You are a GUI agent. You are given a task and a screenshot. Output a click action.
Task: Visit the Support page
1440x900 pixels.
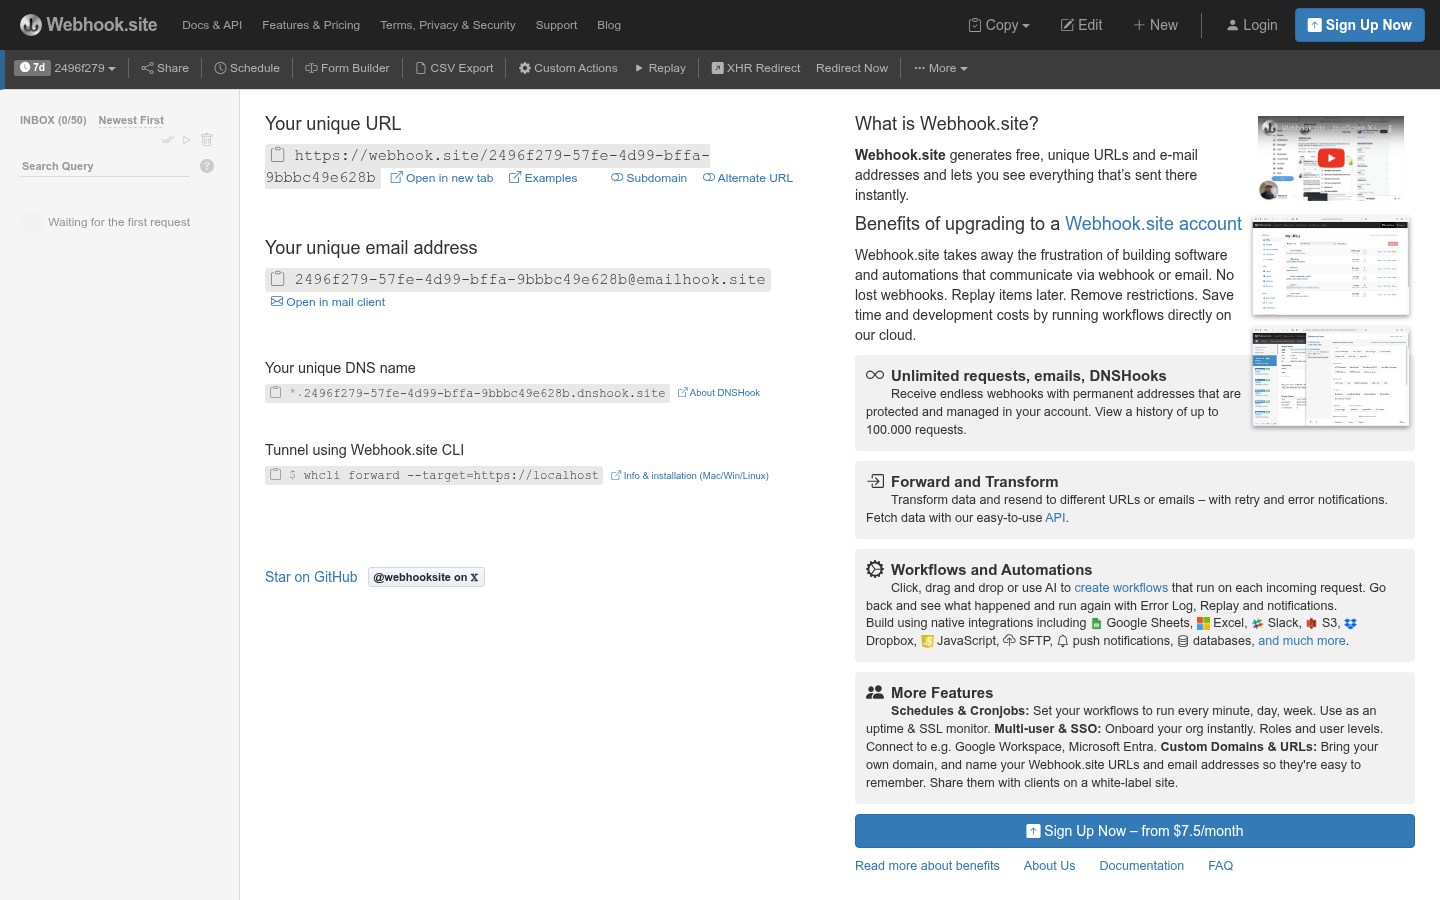click(556, 25)
